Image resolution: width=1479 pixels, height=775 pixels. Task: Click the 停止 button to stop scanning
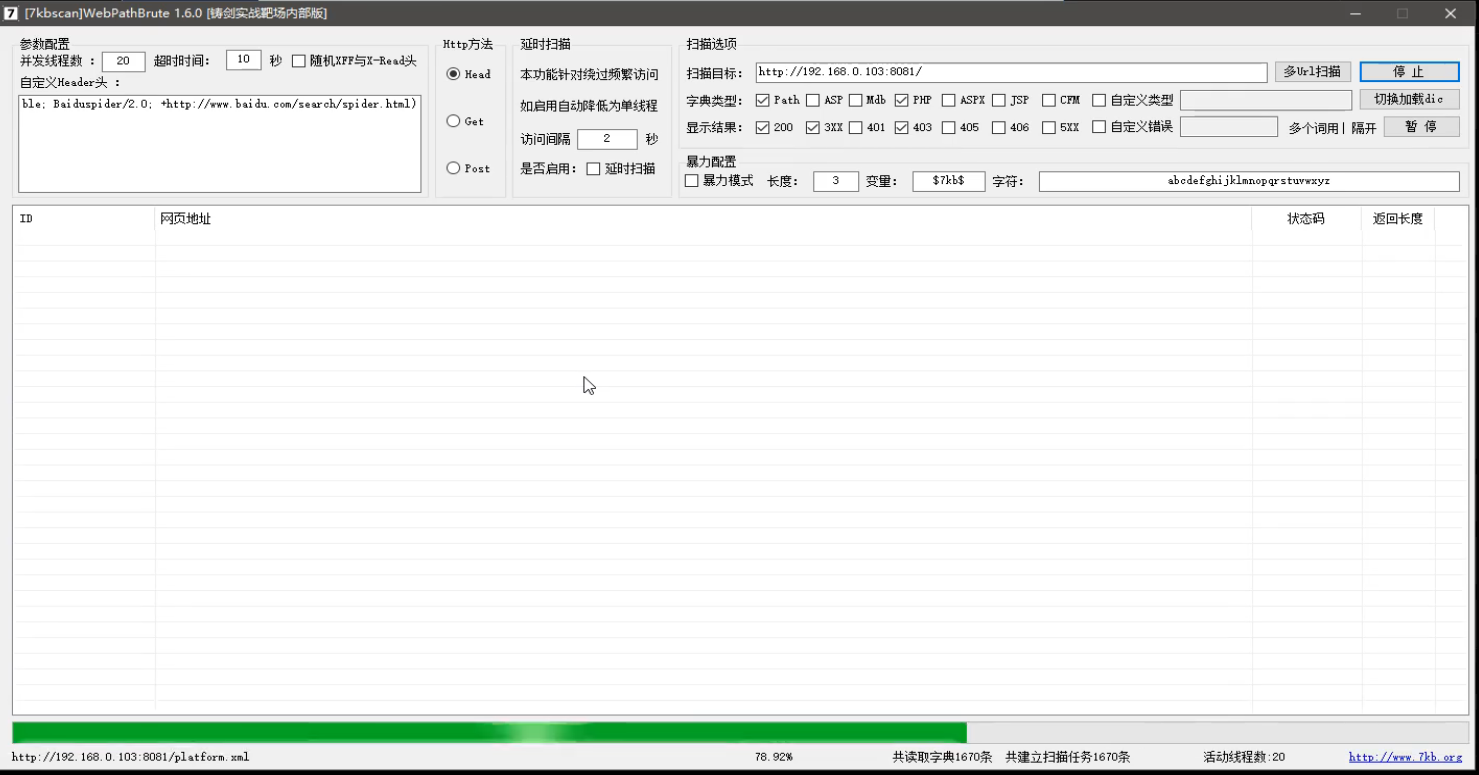point(1409,72)
